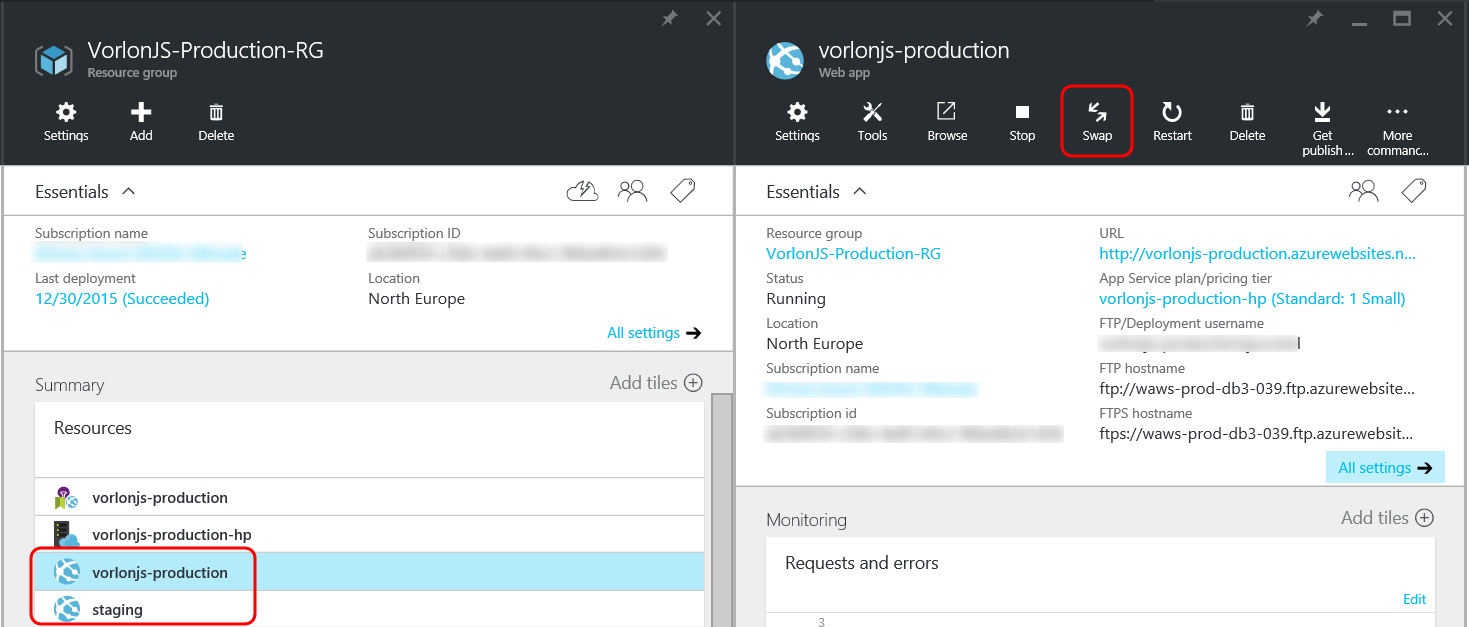Delete the vorlonjs-production web app
Screen dimensions: 1469x627
click(x=1246, y=120)
